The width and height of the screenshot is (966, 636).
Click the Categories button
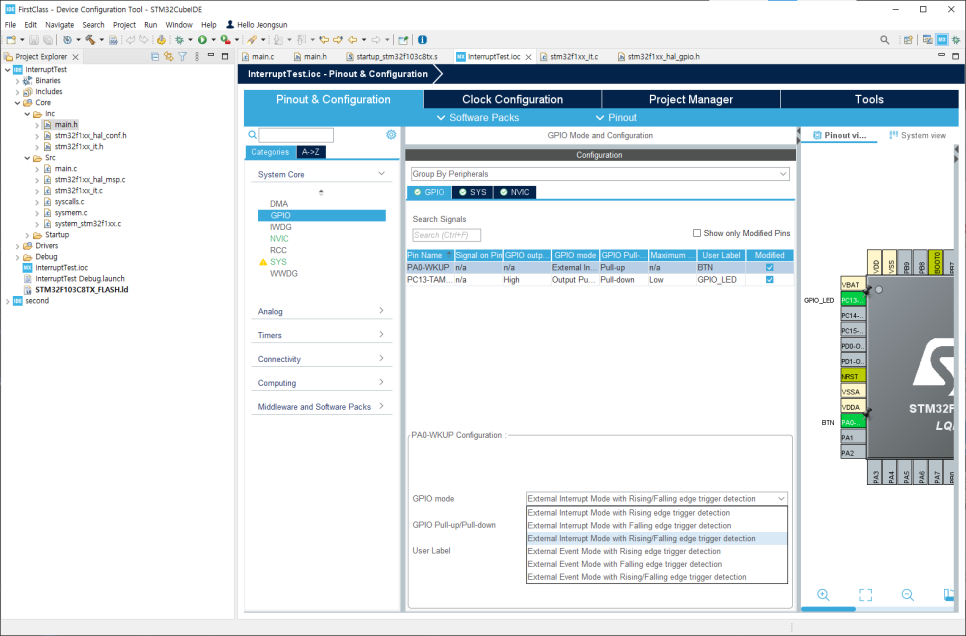click(x=270, y=152)
